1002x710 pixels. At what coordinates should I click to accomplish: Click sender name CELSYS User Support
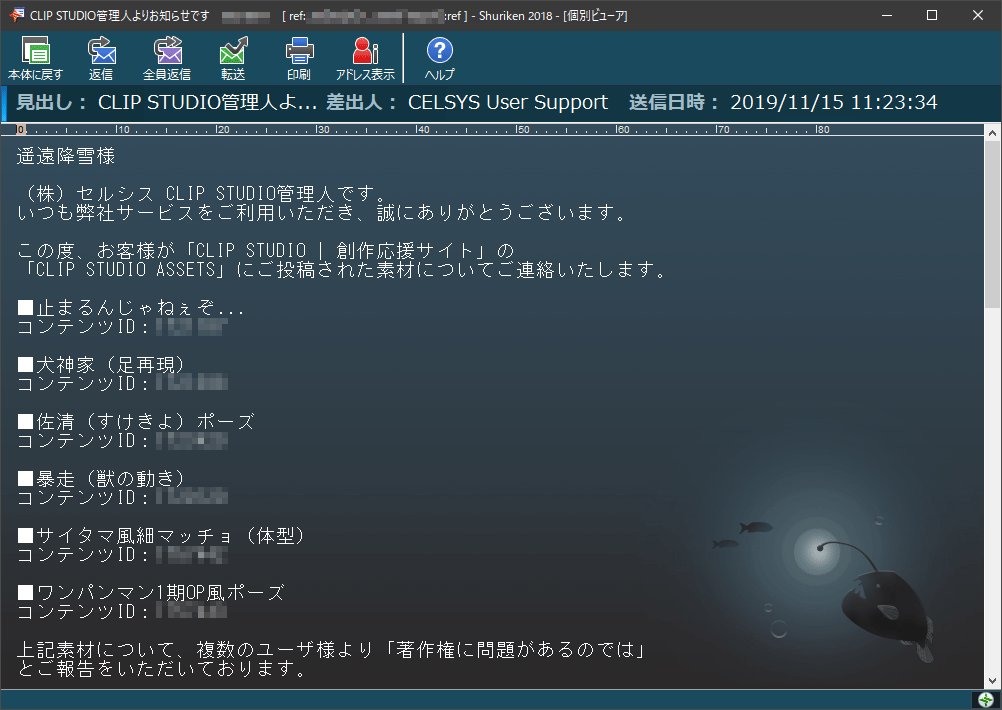(x=507, y=102)
